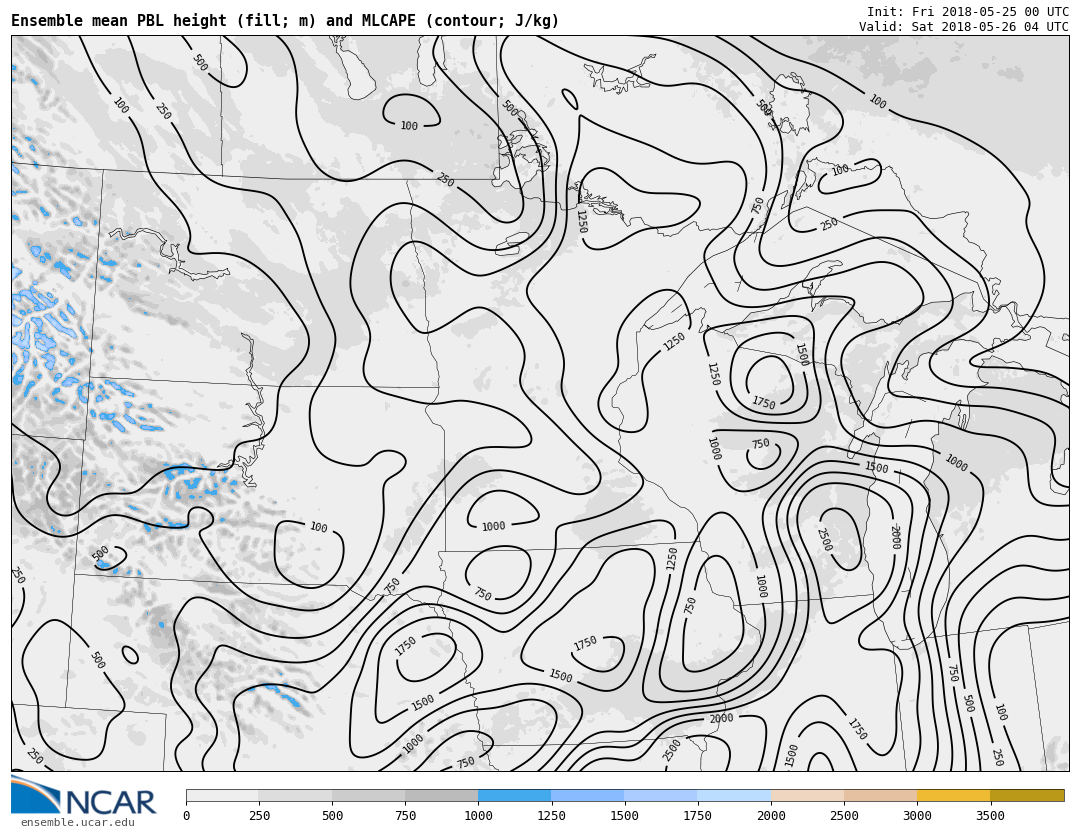Viewport: 1080px width, 834px height.
Task: Pick the 2500–3000 tan colorbar swatch
Action: pyautogui.click(x=881, y=795)
